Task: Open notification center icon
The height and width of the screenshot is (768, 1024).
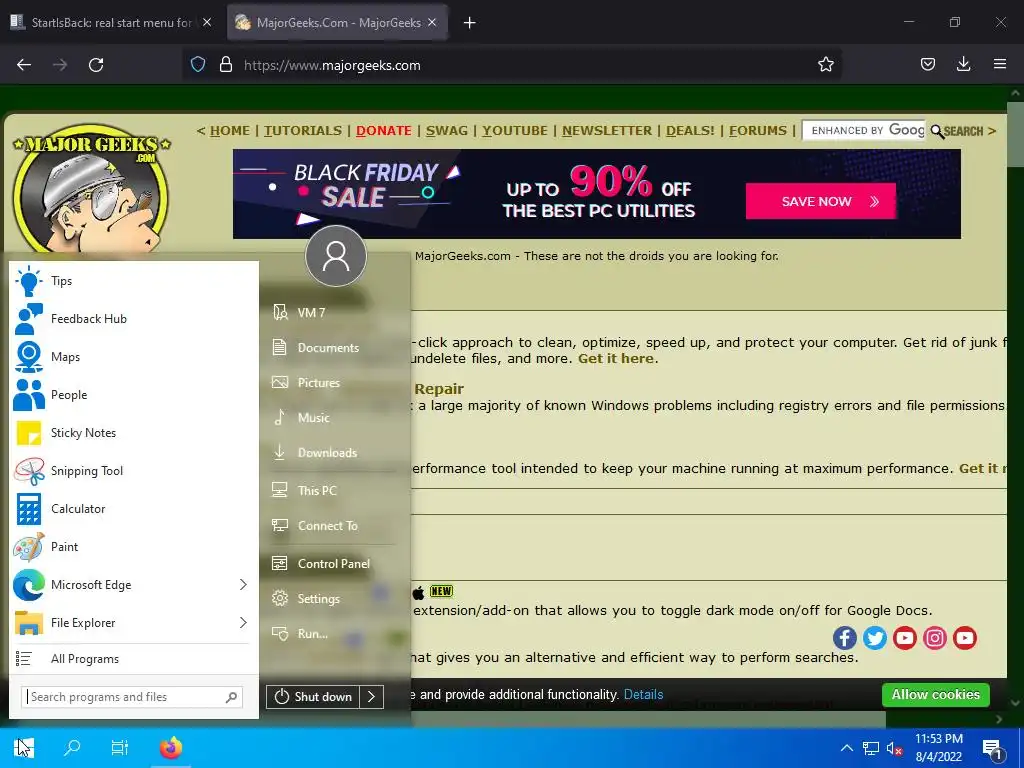Action: (x=993, y=748)
